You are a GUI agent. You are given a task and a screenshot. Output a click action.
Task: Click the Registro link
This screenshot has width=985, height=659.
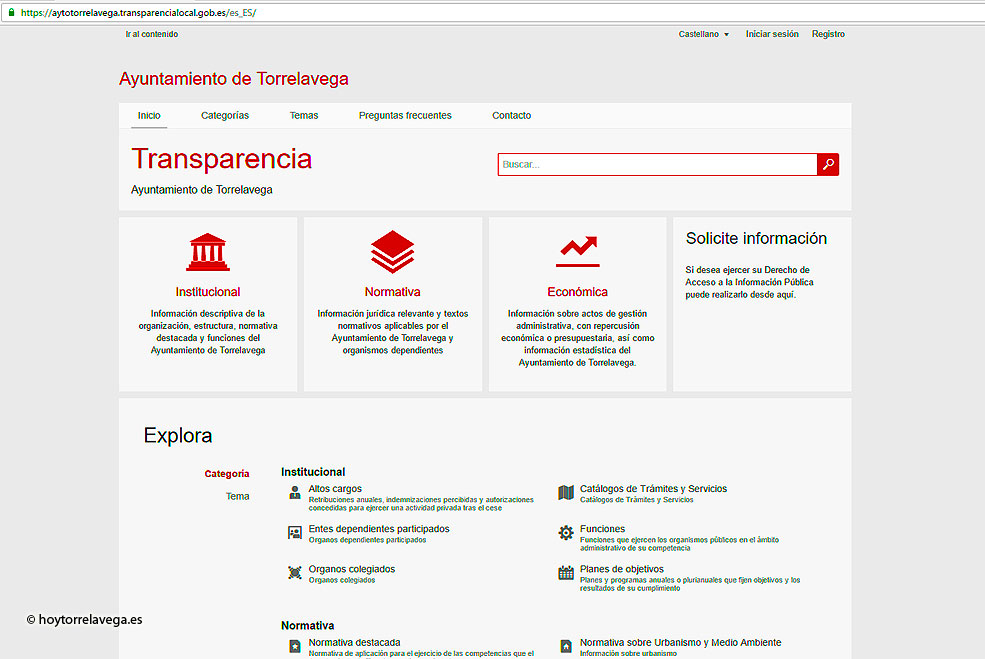pyautogui.click(x=828, y=34)
